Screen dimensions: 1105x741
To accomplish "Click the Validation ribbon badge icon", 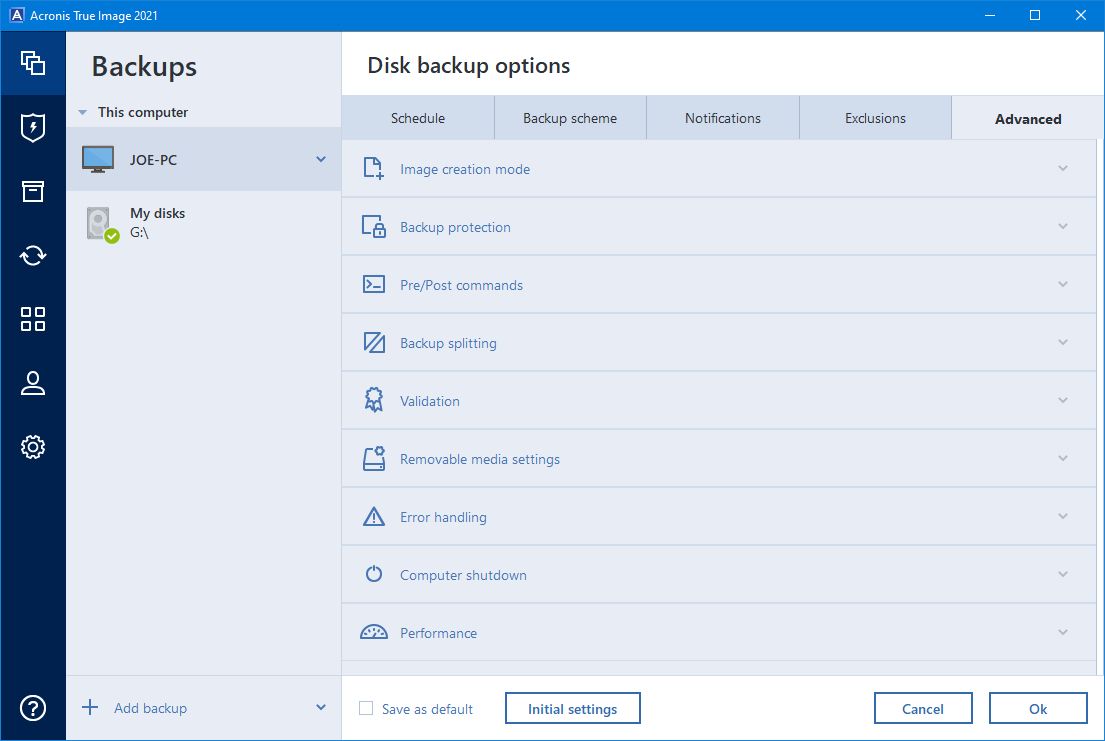I will point(374,400).
